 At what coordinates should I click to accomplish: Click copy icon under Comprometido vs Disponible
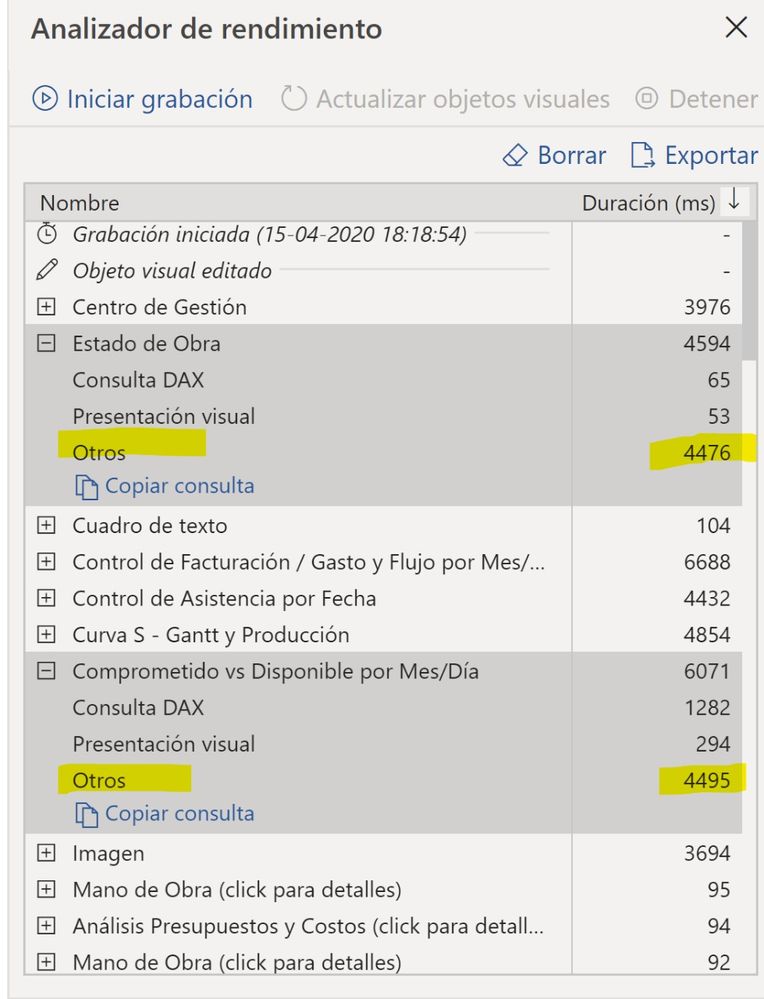86,814
